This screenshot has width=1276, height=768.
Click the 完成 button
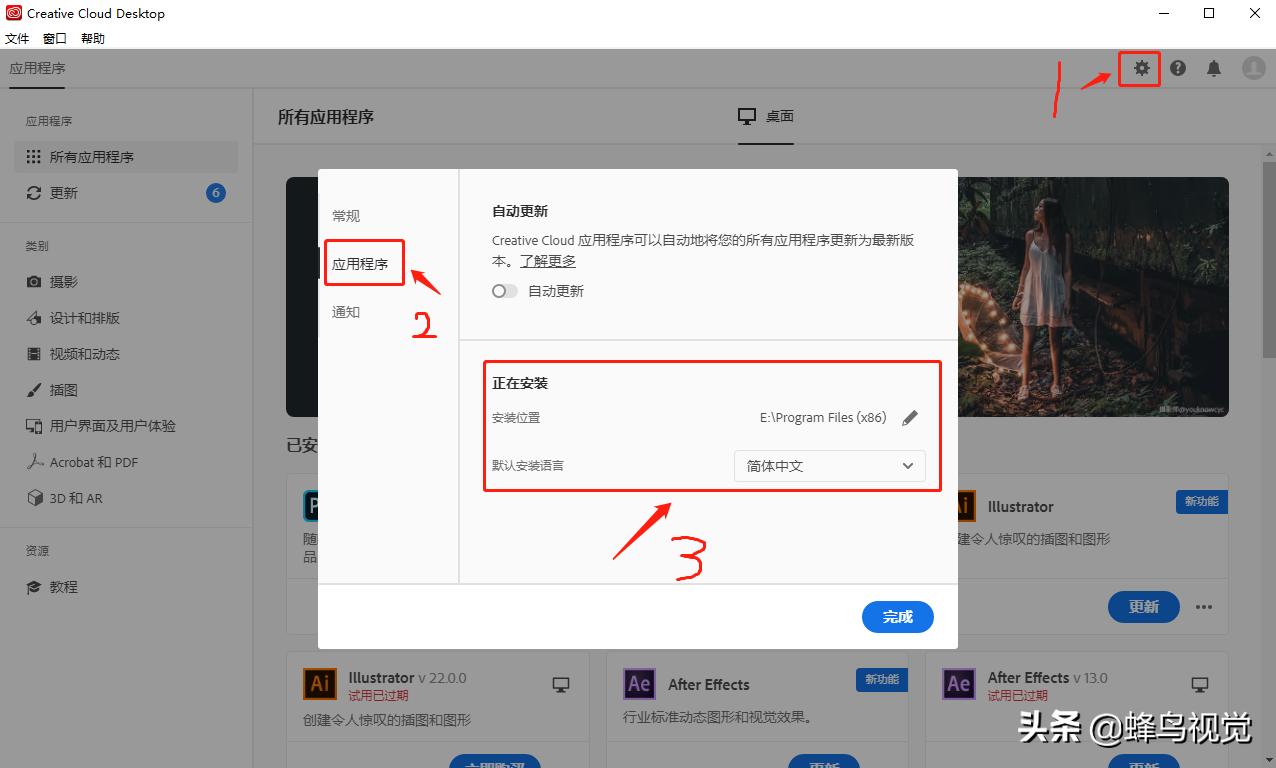click(897, 617)
